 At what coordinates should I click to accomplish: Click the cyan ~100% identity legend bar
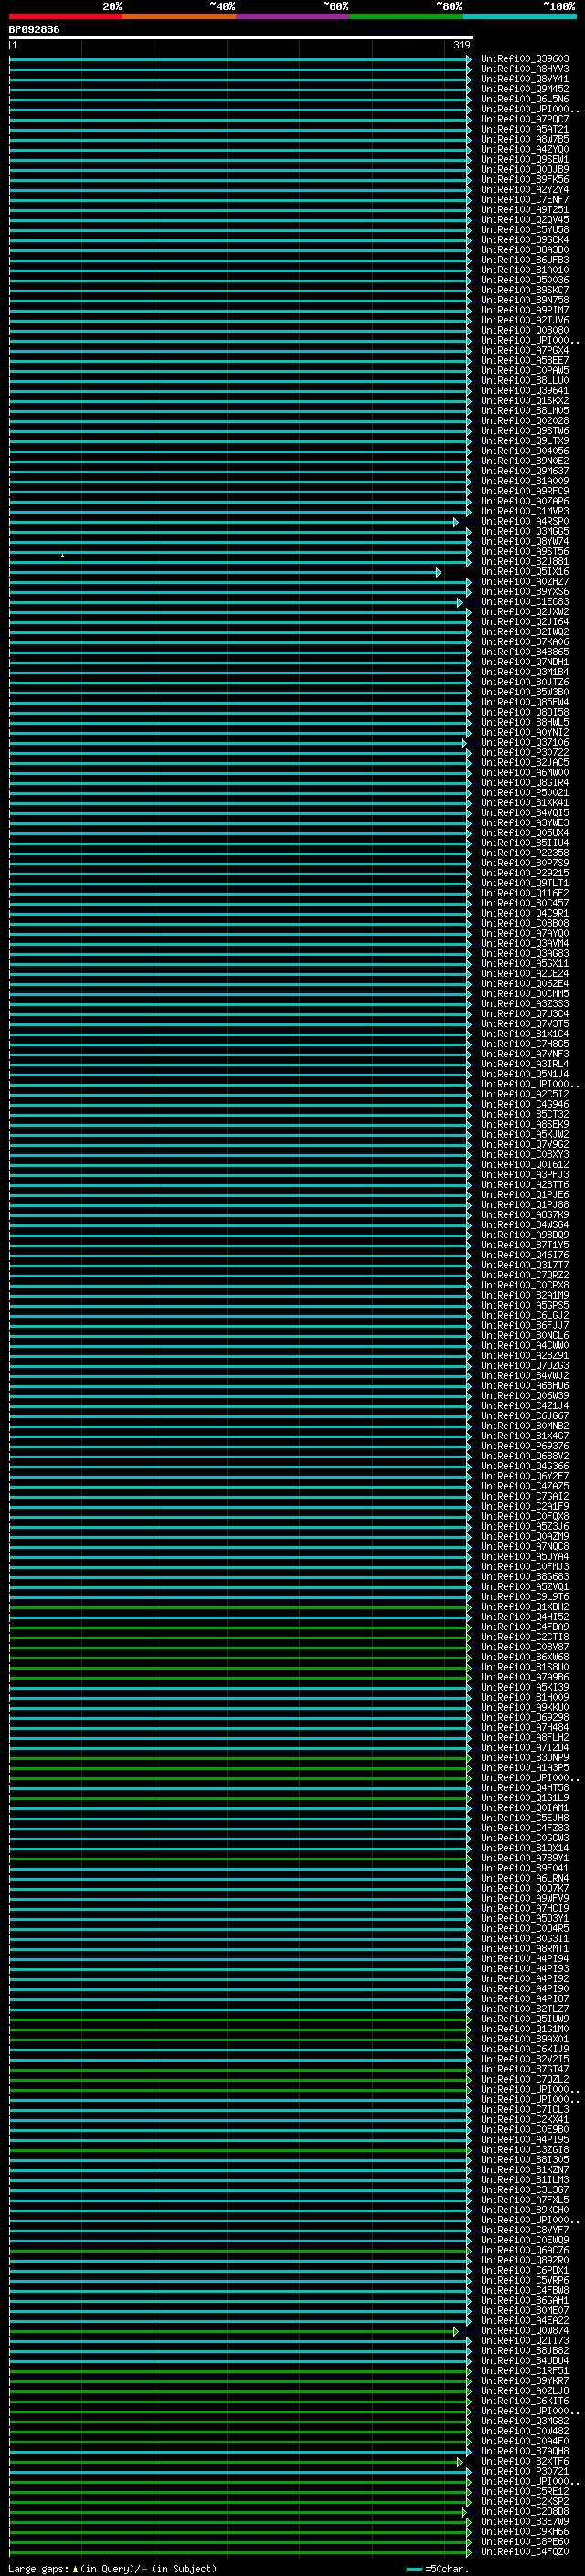tap(520, 16)
